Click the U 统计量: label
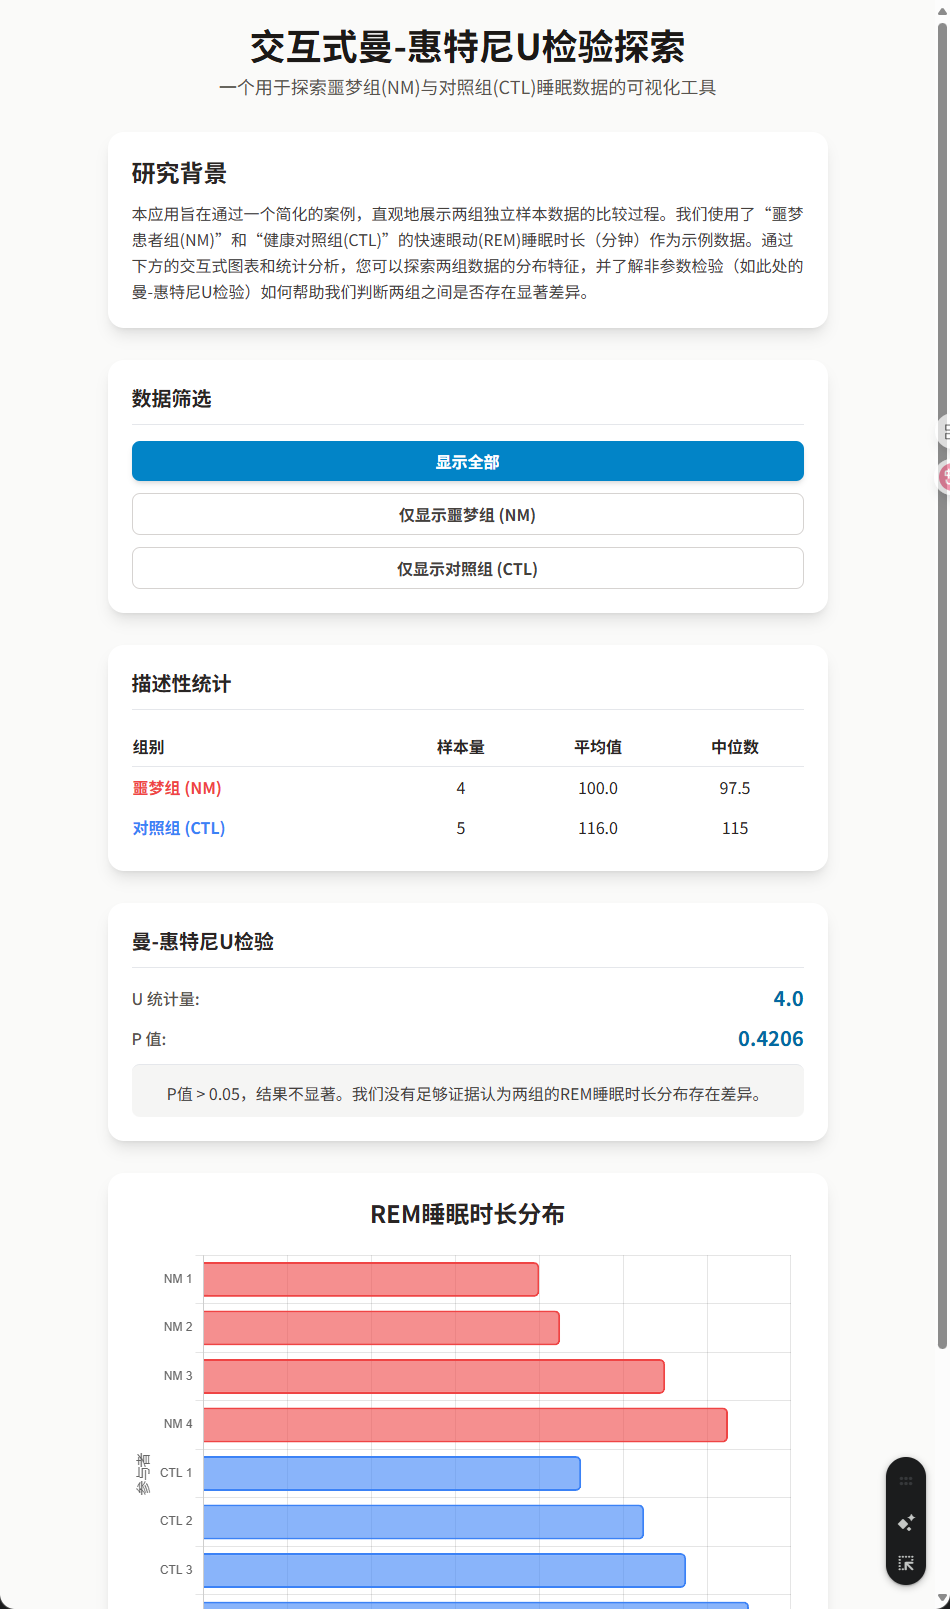Image resolution: width=950 pixels, height=1609 pixels. click(x=166, y=999)
